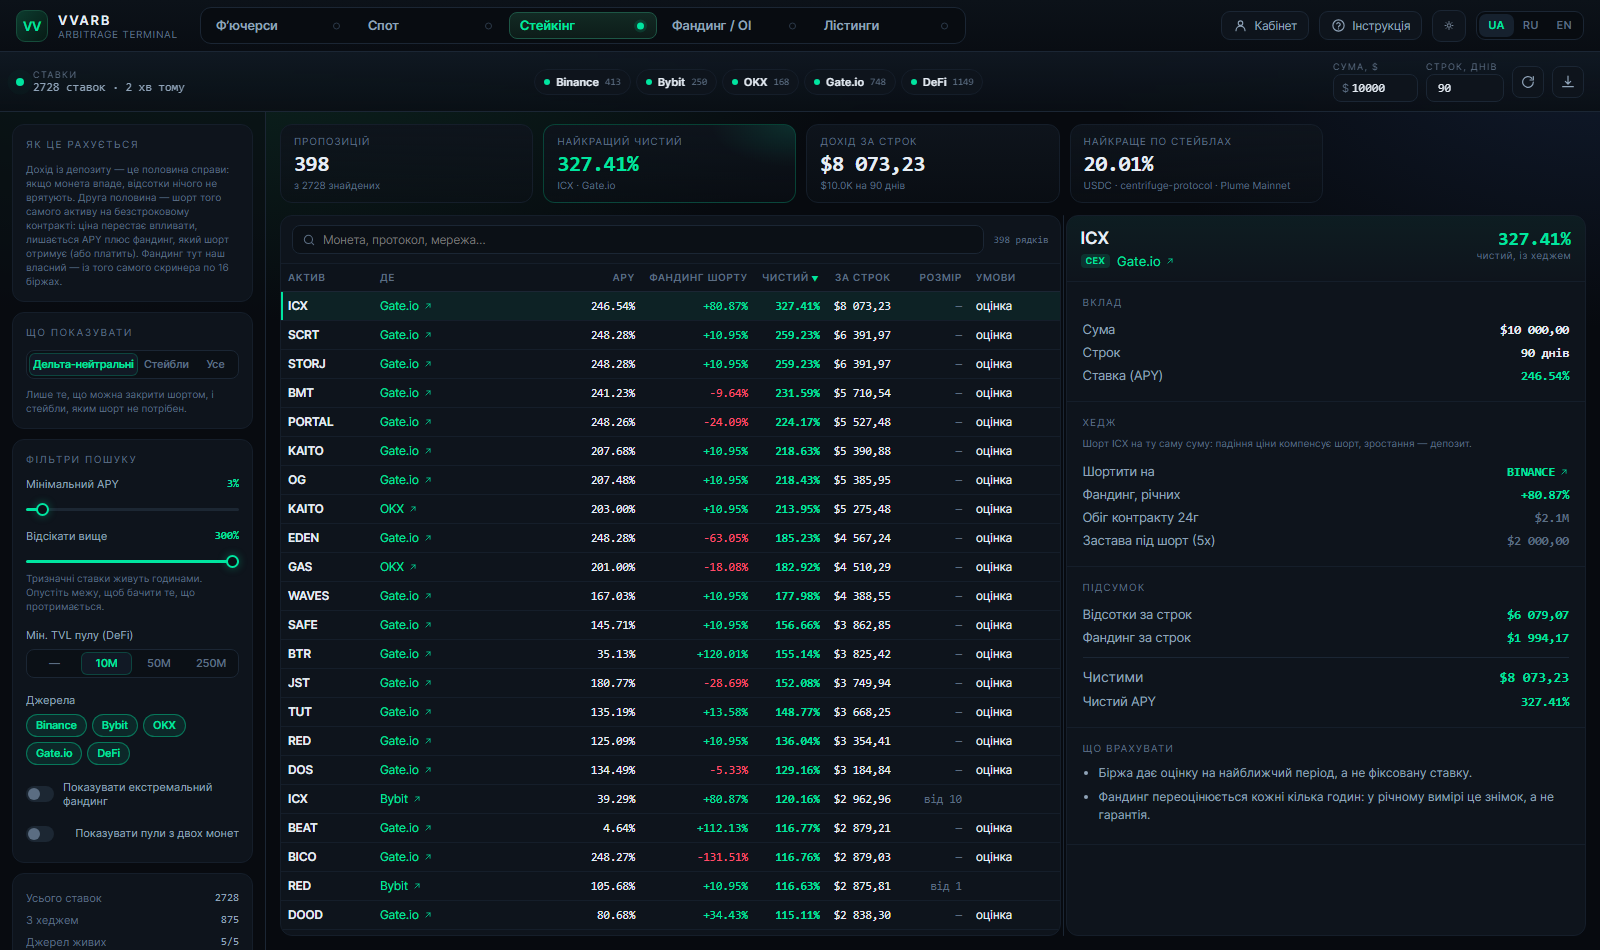Select Усе display mode

[215, 364]
